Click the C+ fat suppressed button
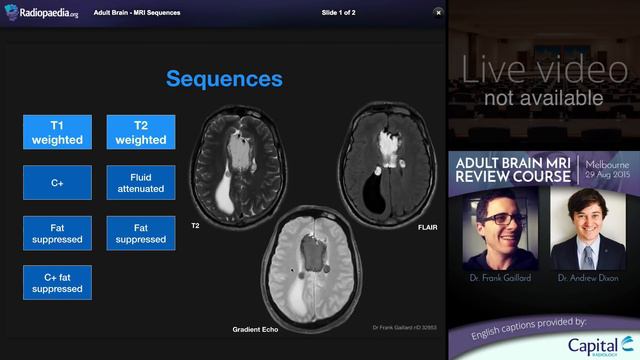640x360 pixels. point(58,282)
